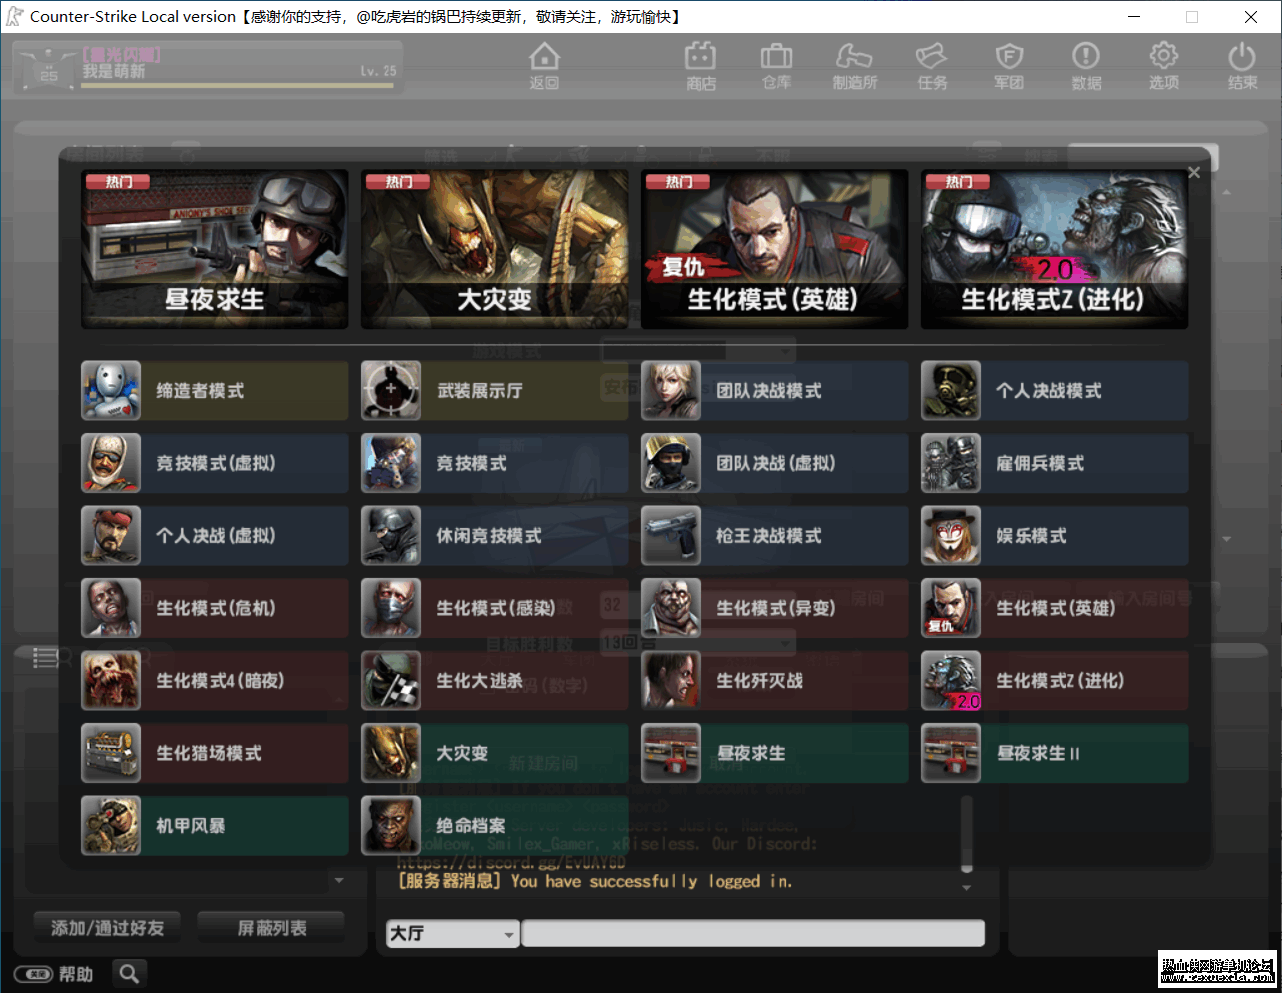The width and height of the screenshot is (1282, 993).
Task: Click the 娱乐模式 mask icon
Action: pyautogui.click(x=951, y=536)
